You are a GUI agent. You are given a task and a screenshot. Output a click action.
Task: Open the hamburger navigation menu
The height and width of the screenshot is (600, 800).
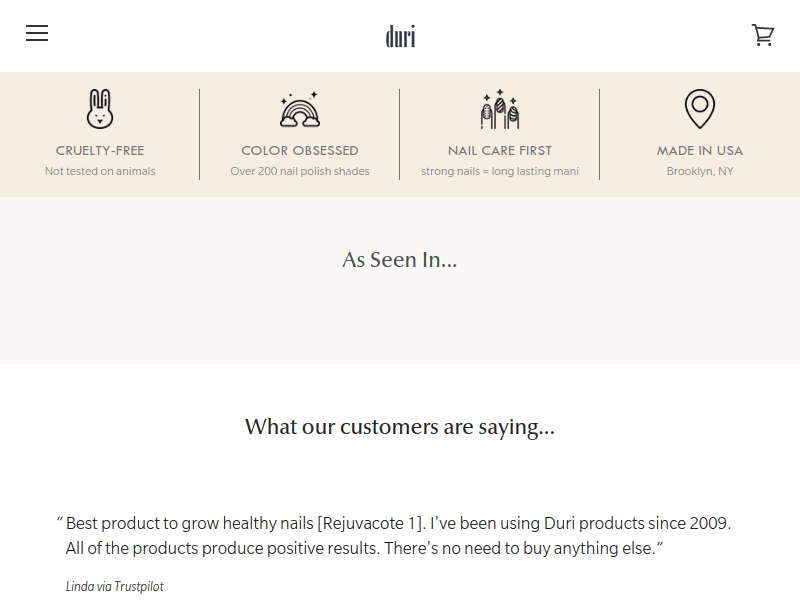click(x=37, y=33)
